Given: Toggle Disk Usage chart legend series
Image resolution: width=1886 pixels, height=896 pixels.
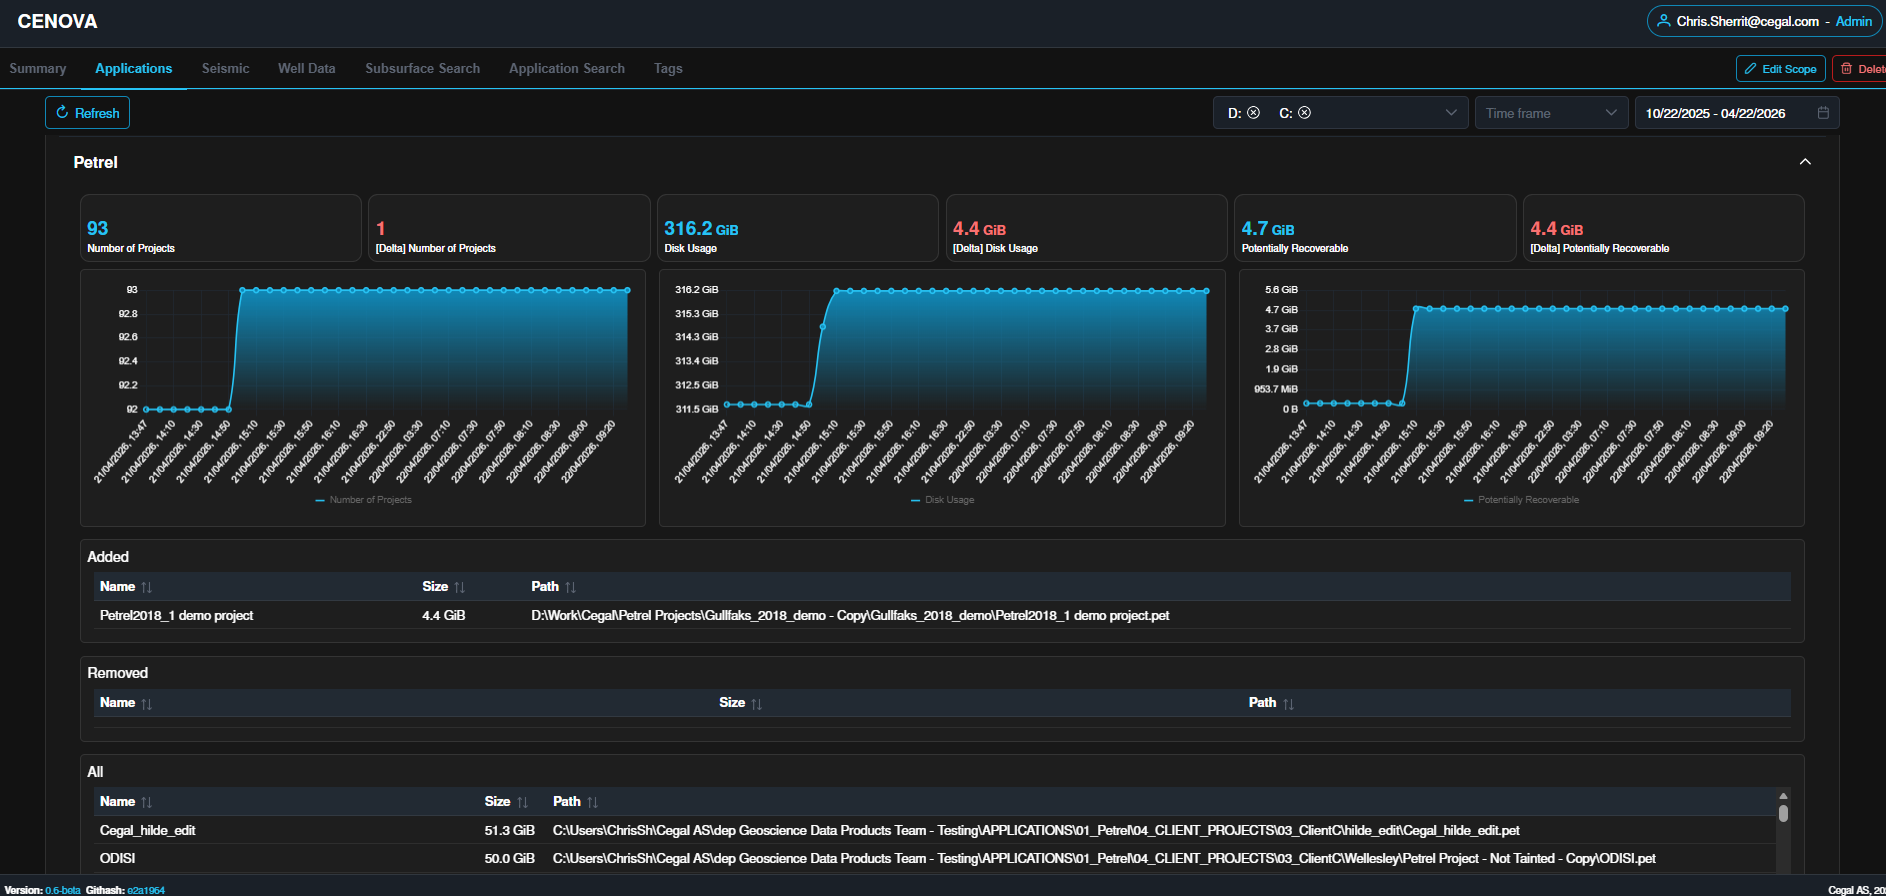Looking at the screenshot, I should click(942, 500).
